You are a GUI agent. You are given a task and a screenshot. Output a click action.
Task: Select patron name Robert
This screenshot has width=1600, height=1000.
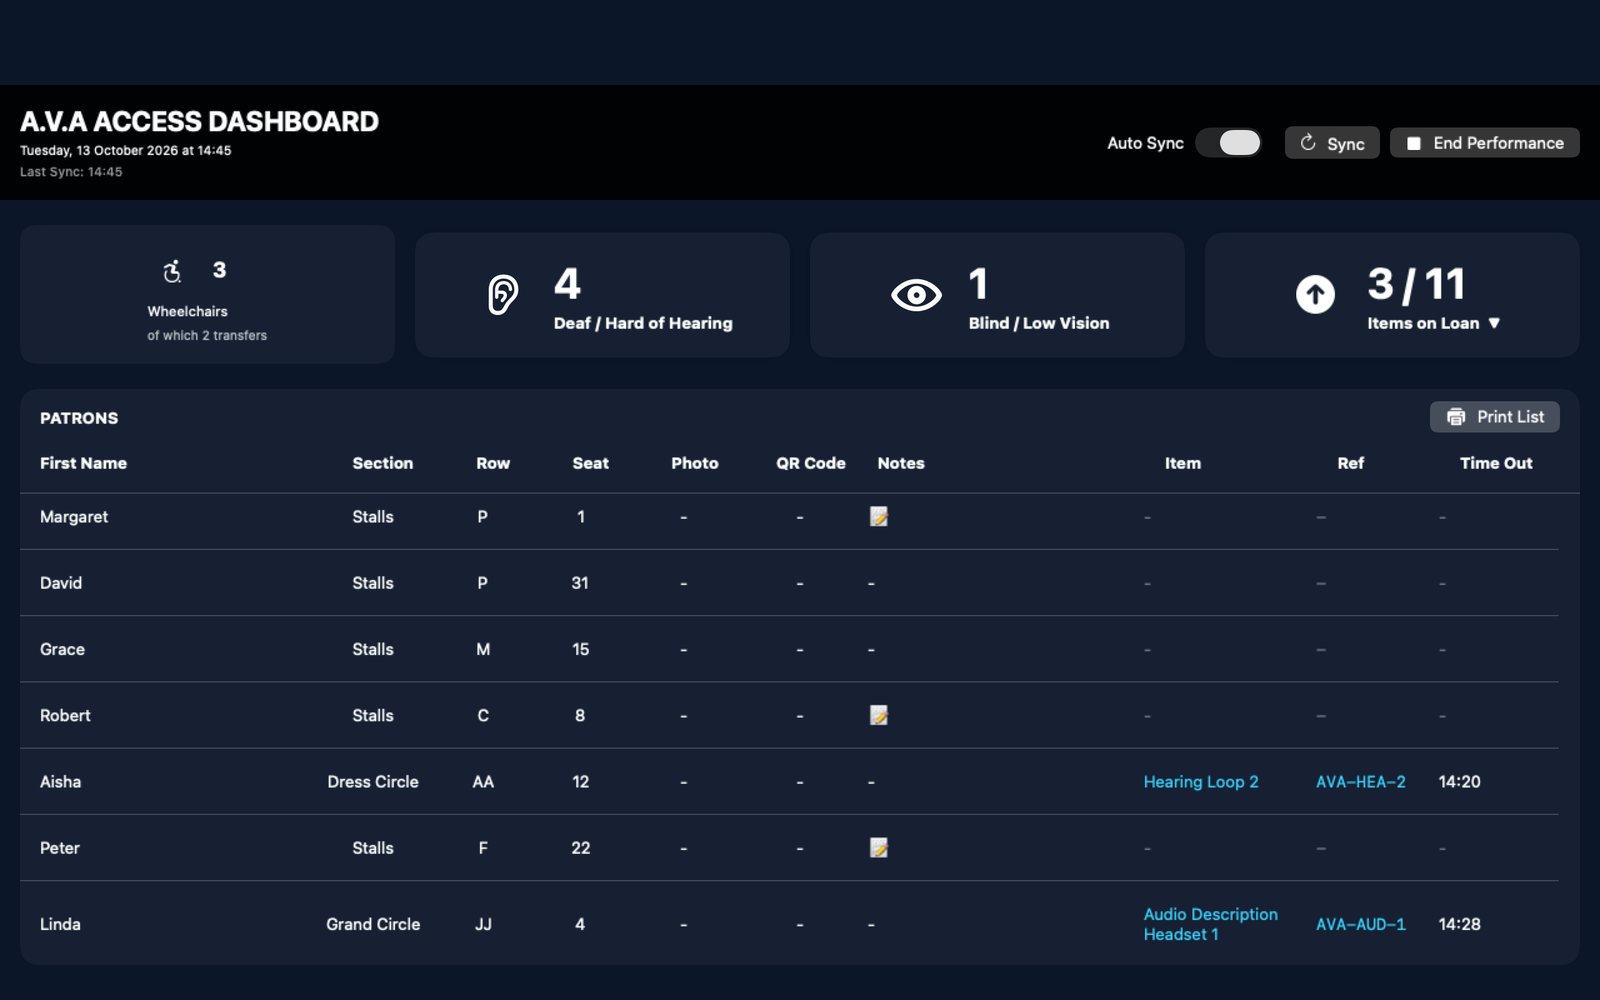(x=65, y=715)
